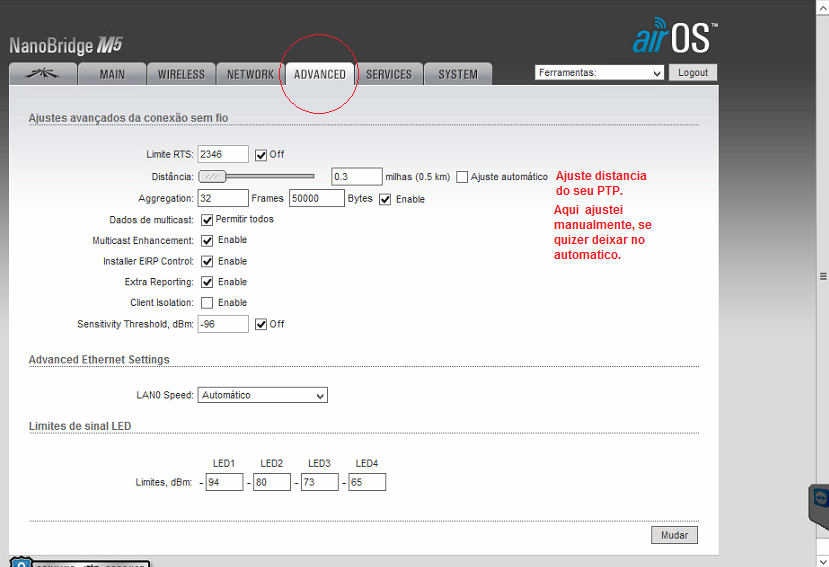Screen dimensions: 829x567
Task: Click the Limite RTS input field
Action: (223, 154)
